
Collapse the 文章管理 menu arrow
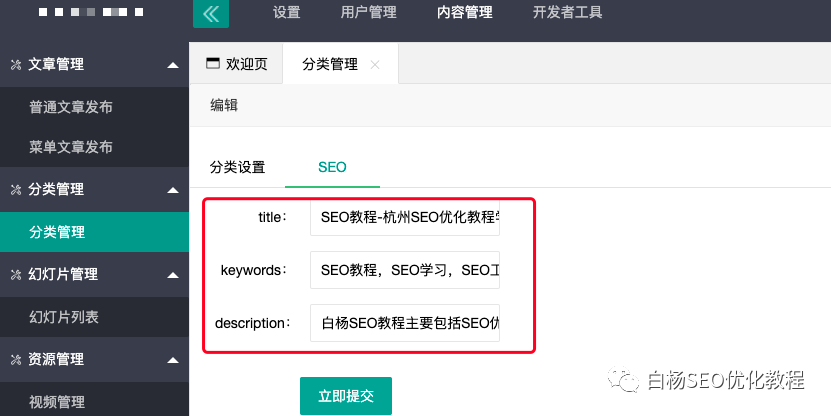[x=172, y=65]
